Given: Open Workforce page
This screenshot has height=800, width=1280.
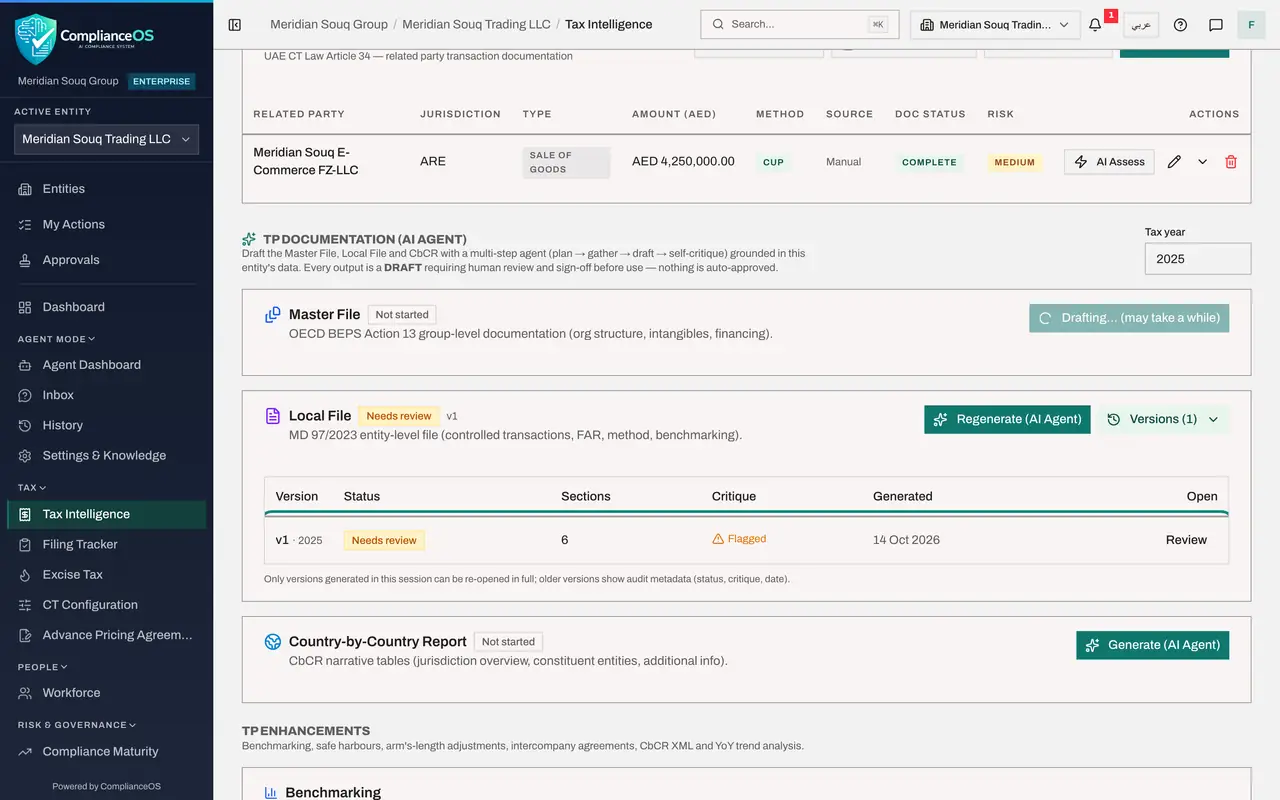Looking at the screenshot, I should pyautogui.click(x=106, y=693).
